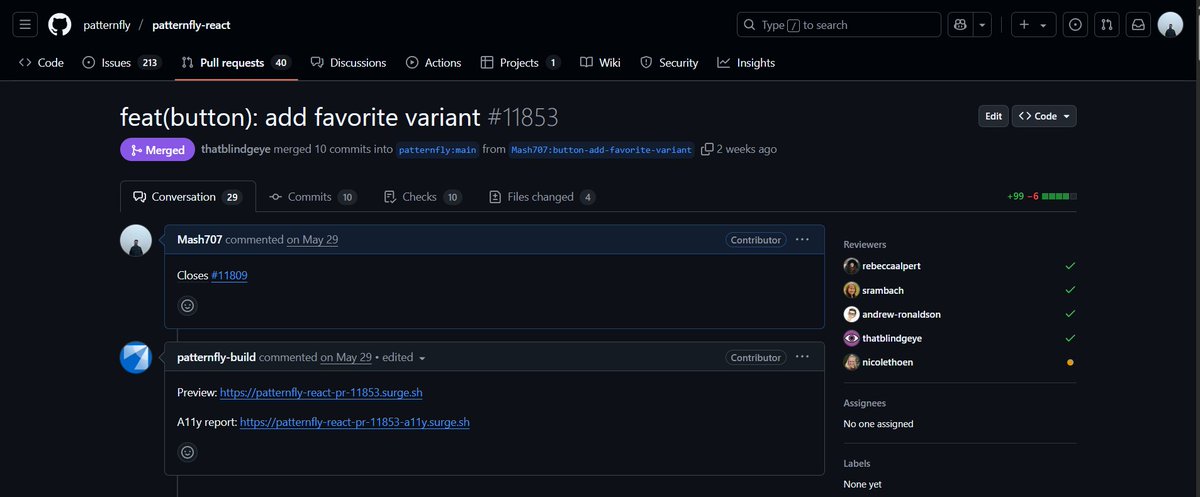Open the surge.sh Preview link
This screenshot has width=1200, height=497.
(321, 392)
